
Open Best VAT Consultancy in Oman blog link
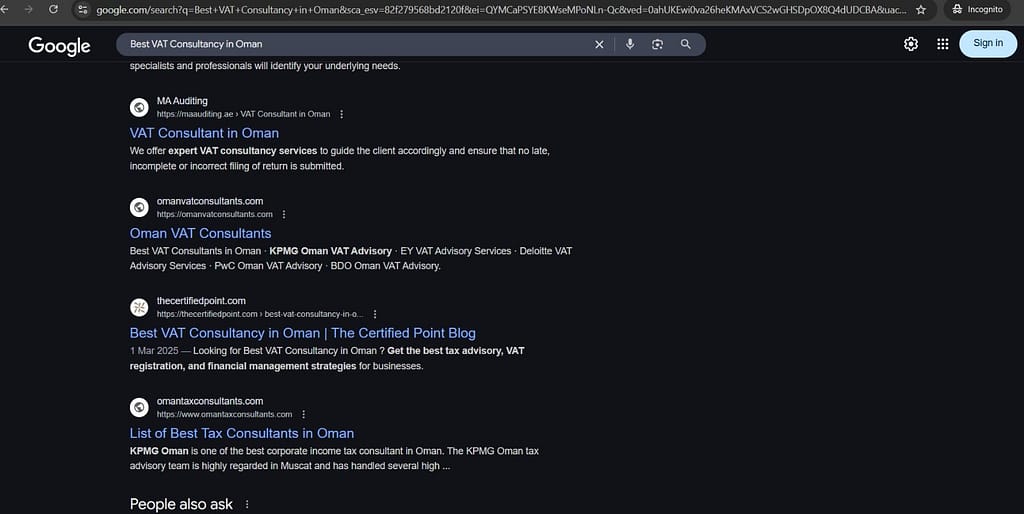tap(302, 333)
